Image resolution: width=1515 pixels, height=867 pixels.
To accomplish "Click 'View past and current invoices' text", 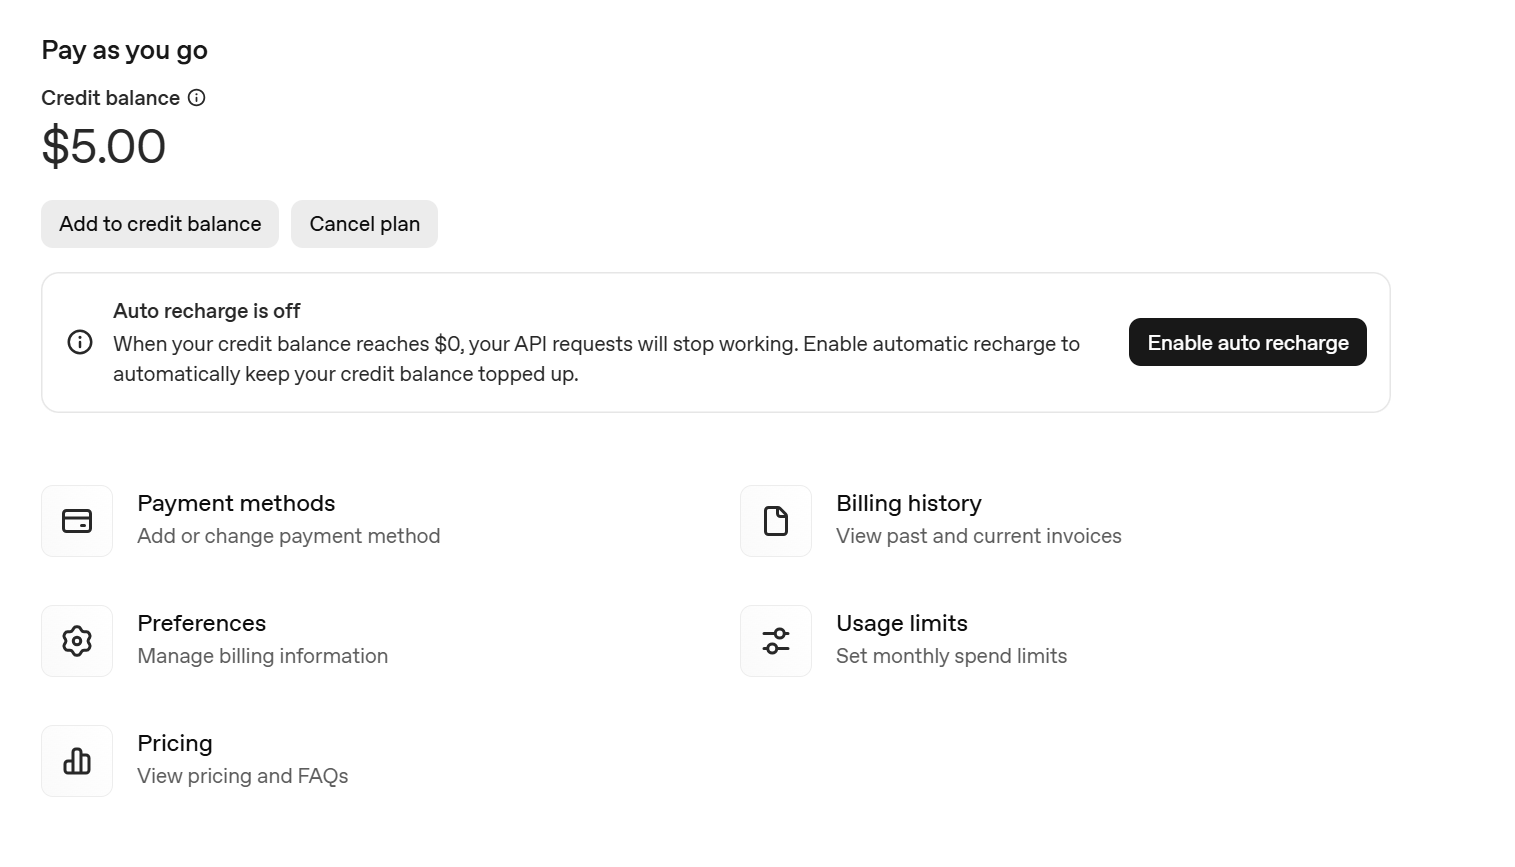I will click(x=979, y=536).
